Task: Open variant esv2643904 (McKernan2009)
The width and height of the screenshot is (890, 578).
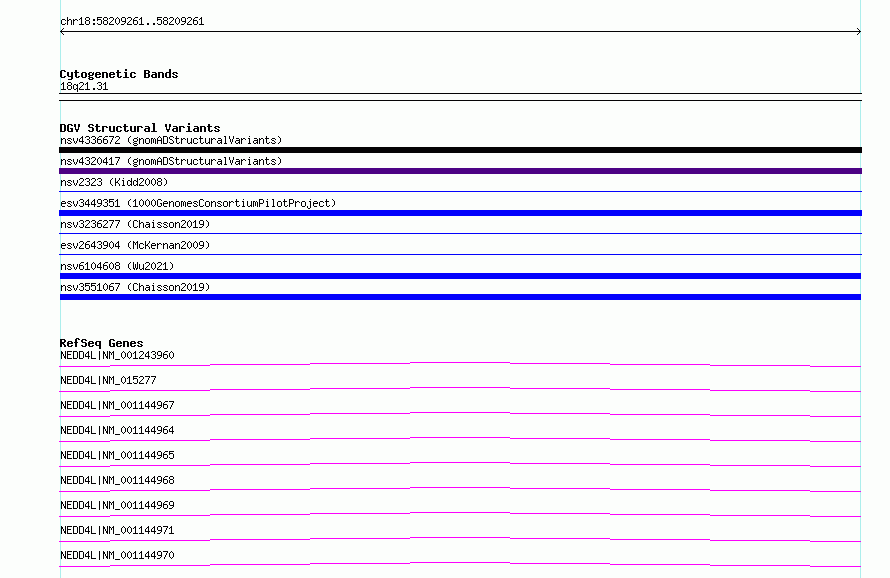Action: 135,245
